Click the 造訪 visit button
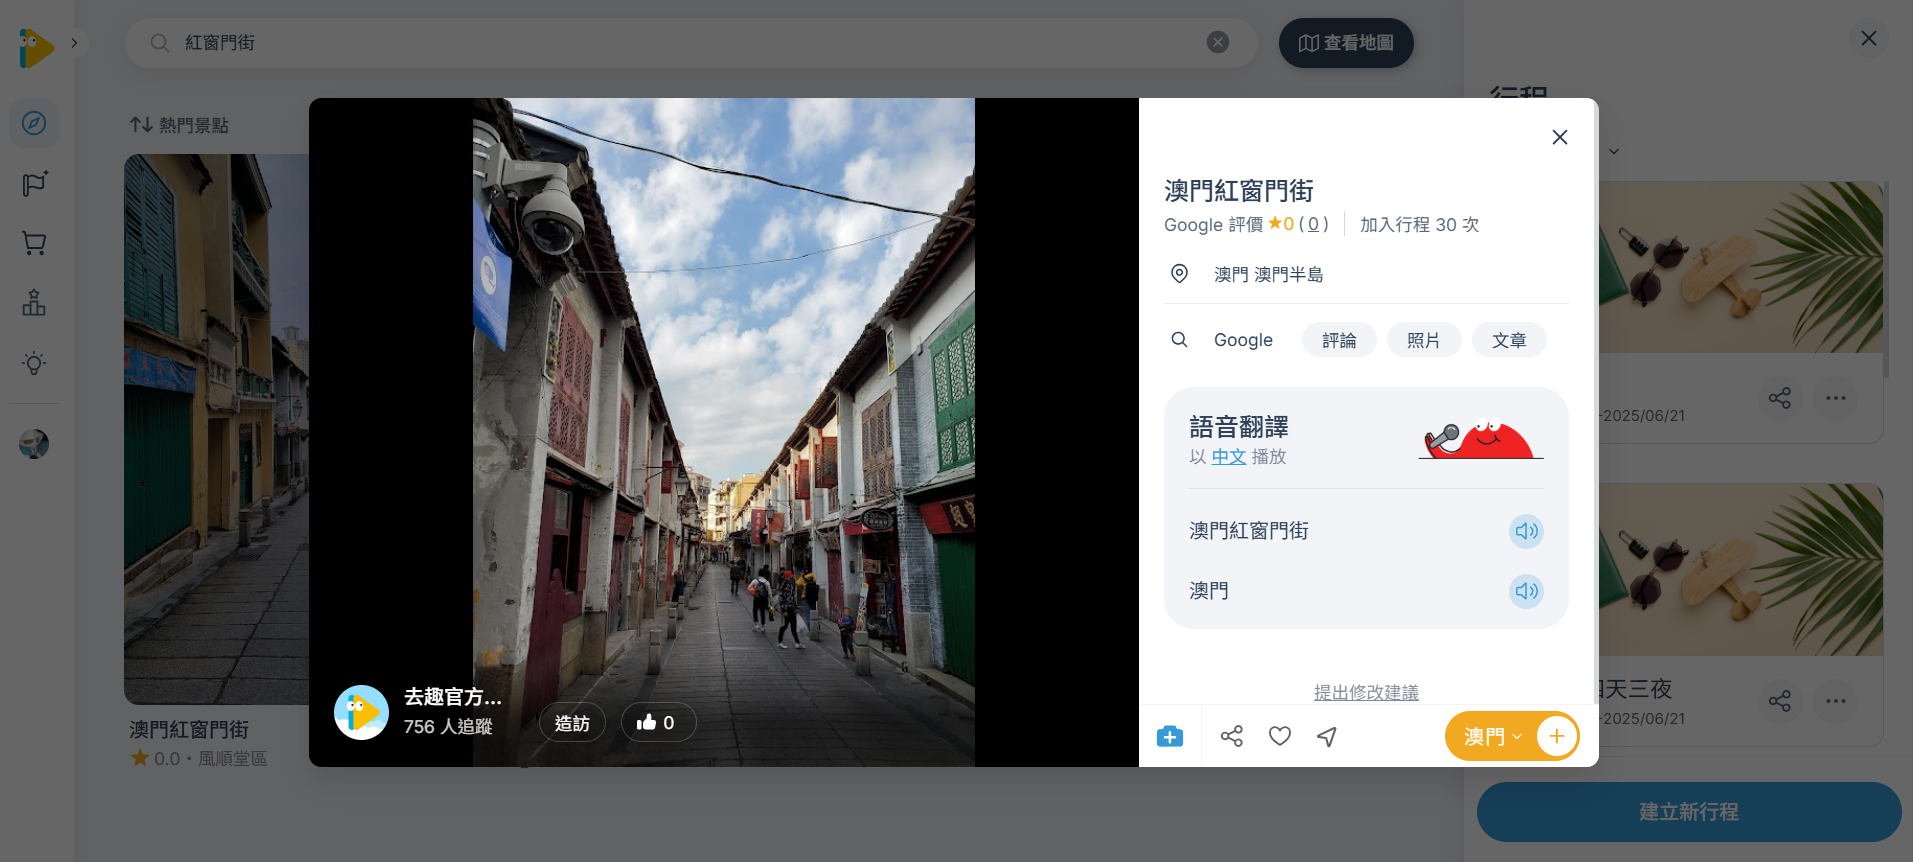1913x862 pixels. (x=572, y=723)
